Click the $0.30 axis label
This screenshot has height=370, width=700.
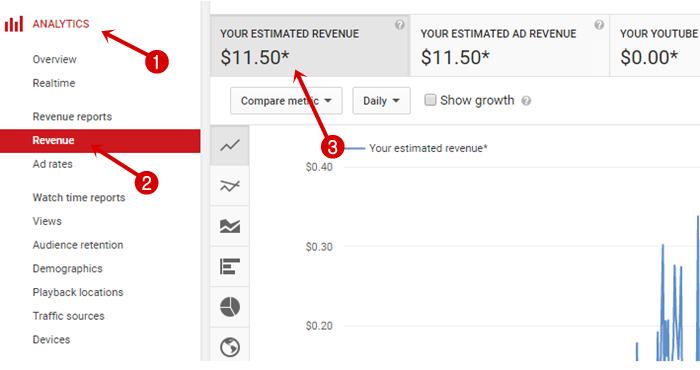[319, 247]
